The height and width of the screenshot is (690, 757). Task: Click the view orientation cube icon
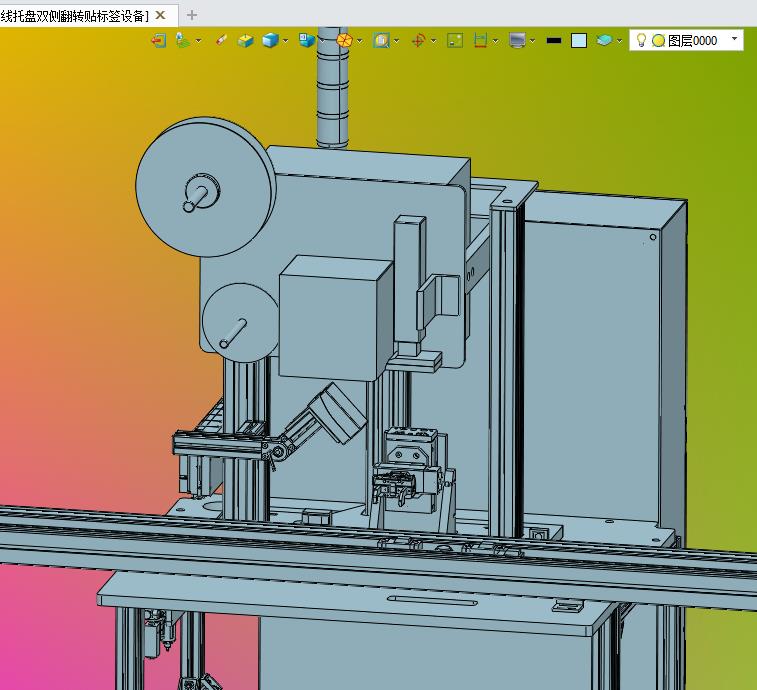coord(307,40)
